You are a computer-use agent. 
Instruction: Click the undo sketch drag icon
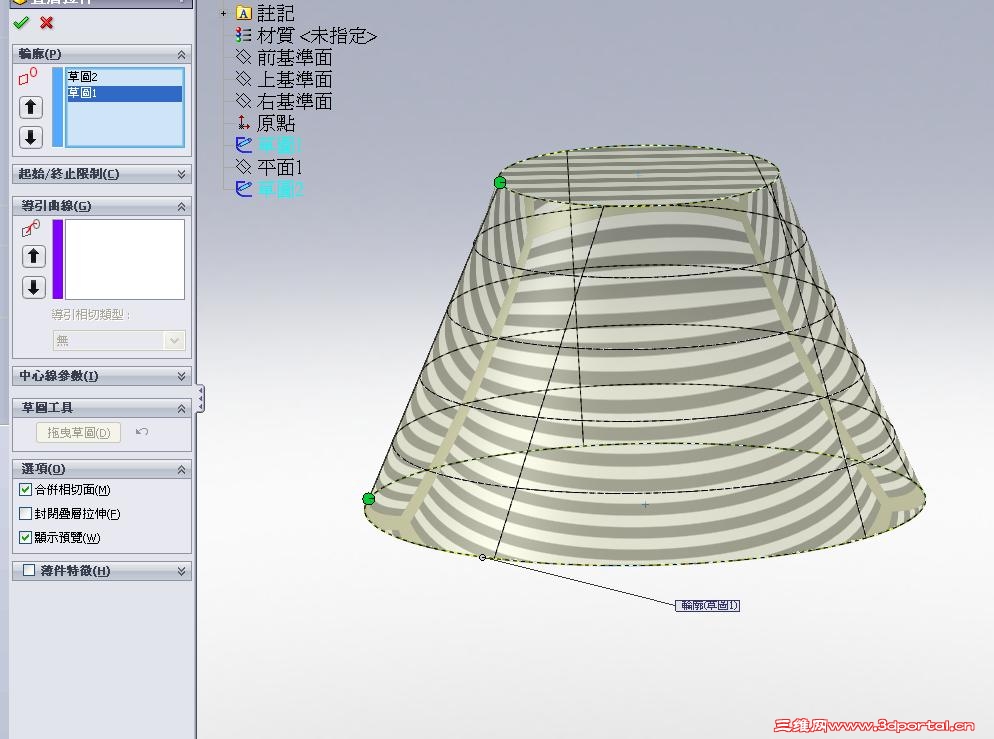pyautogui.click(x=141, y=432)
